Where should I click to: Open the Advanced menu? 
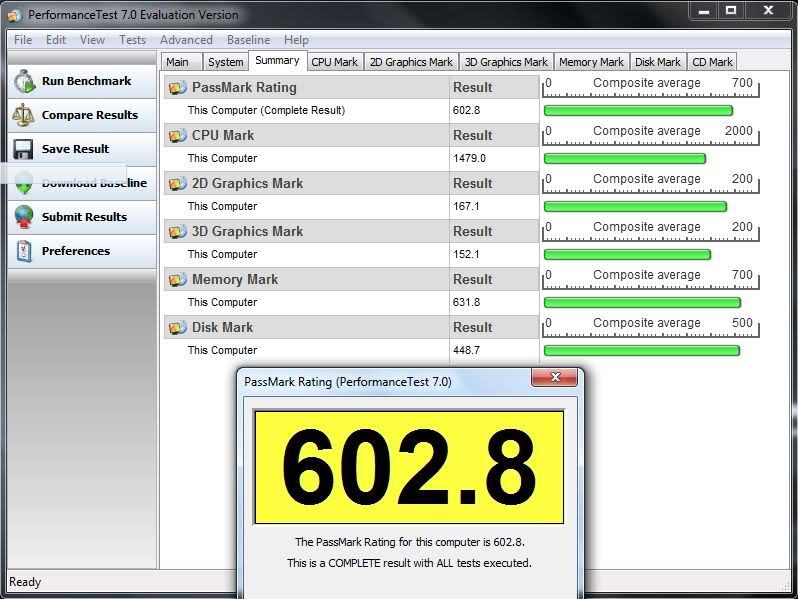pyautogui.click(x=186, y=40)
